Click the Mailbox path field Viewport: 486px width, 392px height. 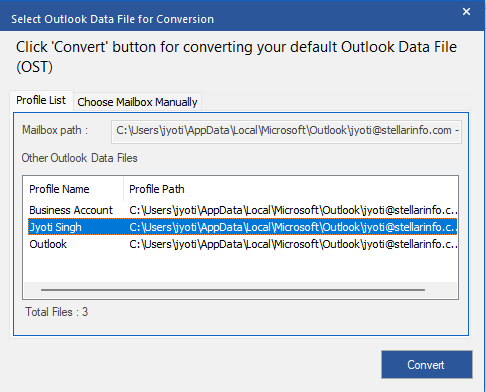click(286, 131)
